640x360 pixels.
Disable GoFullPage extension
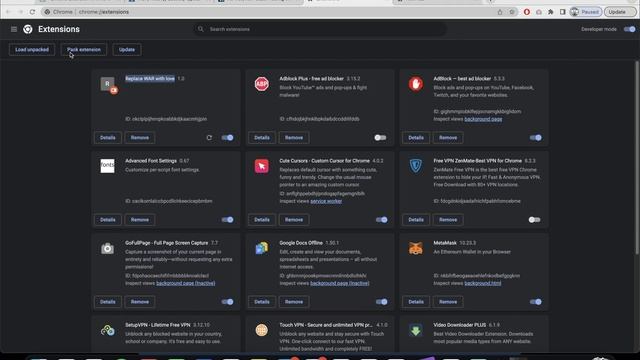tap(227, 302)
